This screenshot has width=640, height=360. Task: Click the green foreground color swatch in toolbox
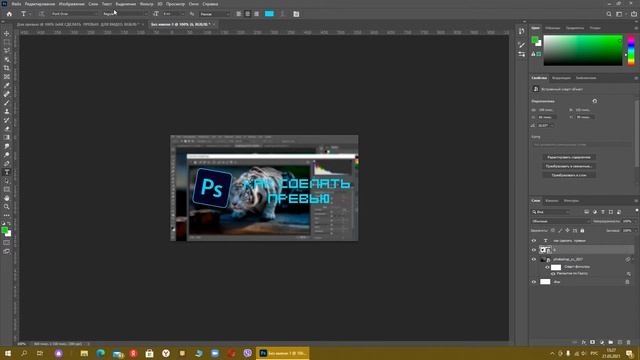click(x=4, y=231)
